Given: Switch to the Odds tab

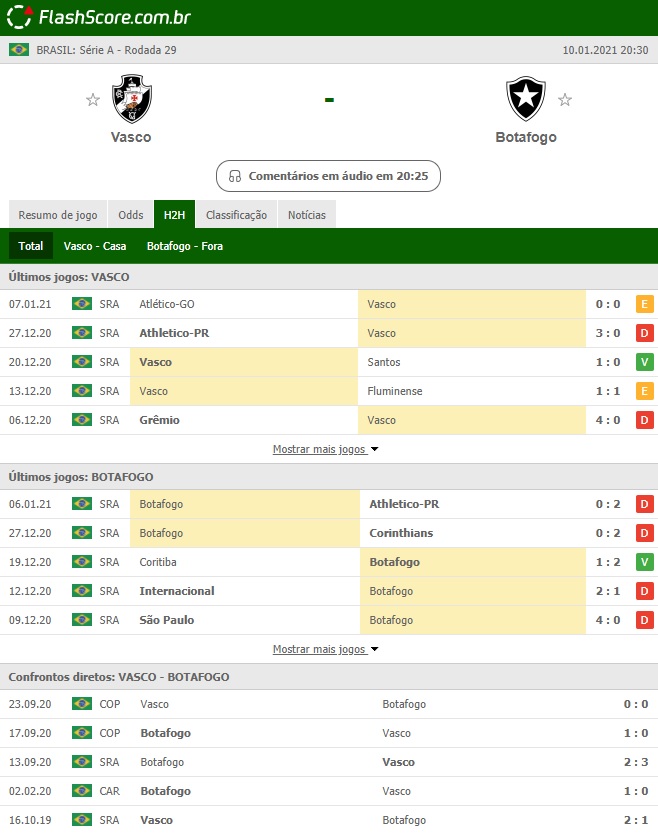Looking at the screenshot, I should click(131, 215).
